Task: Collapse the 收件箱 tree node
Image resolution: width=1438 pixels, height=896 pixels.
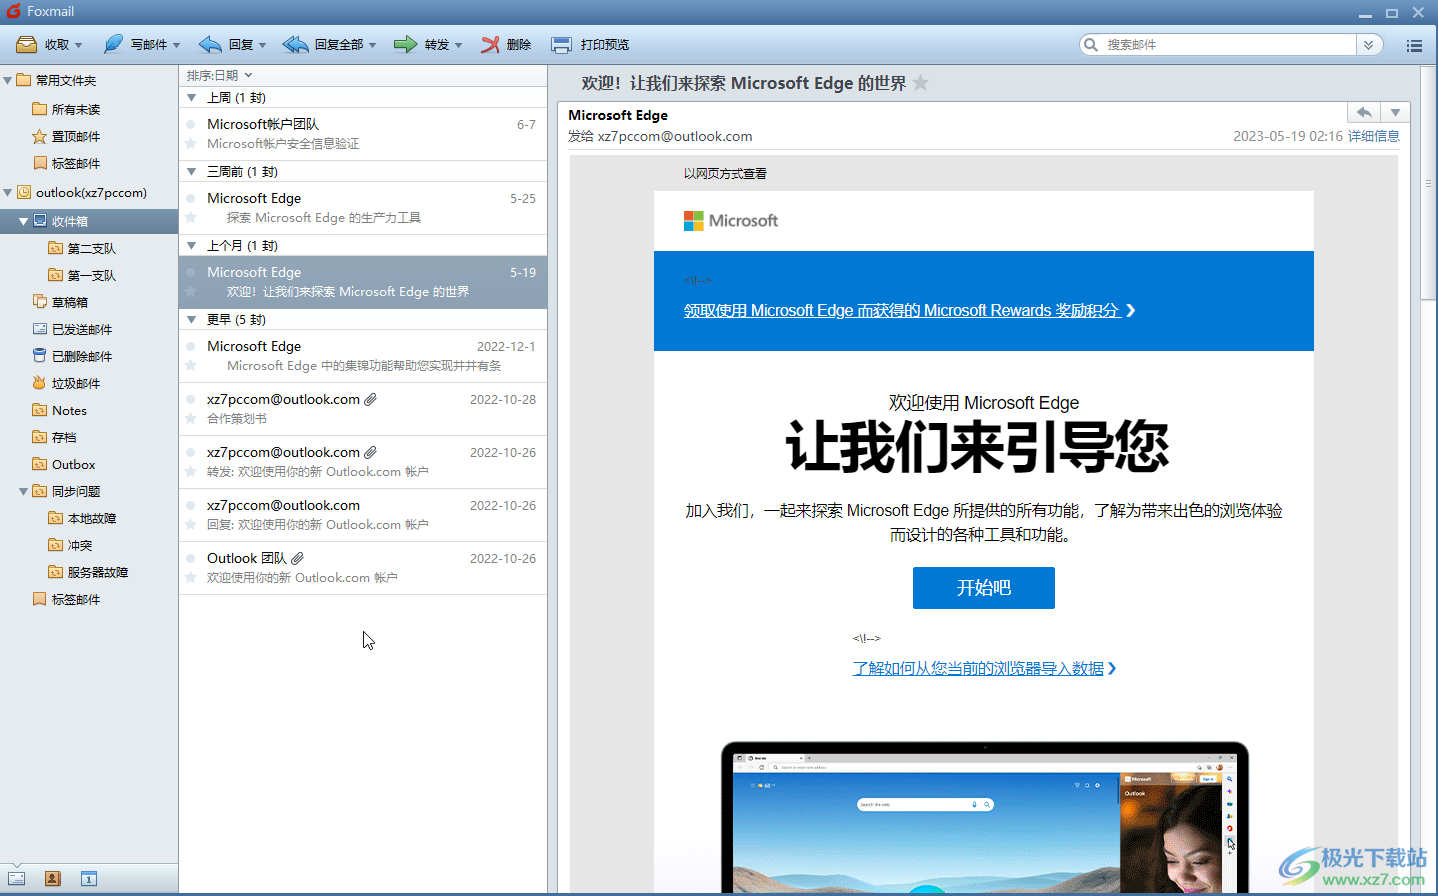Action: click(x=23, y=221)
